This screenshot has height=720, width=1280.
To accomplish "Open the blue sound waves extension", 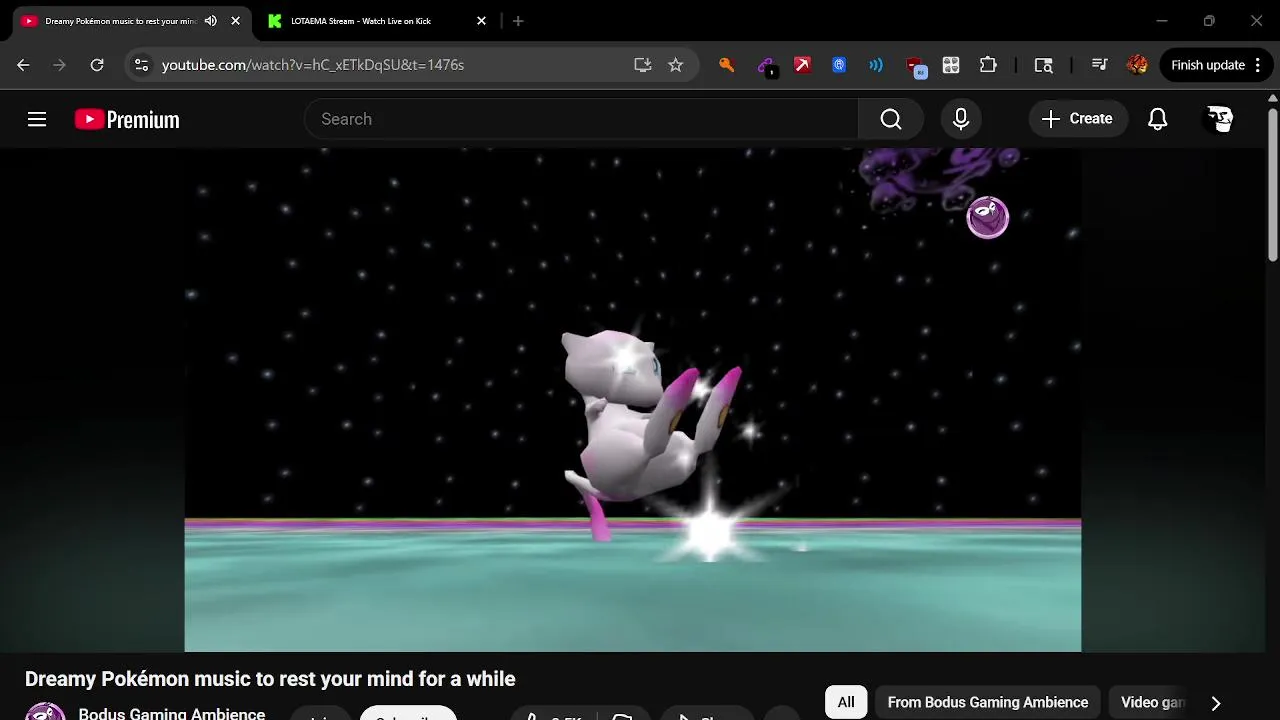I will point(876,65).
